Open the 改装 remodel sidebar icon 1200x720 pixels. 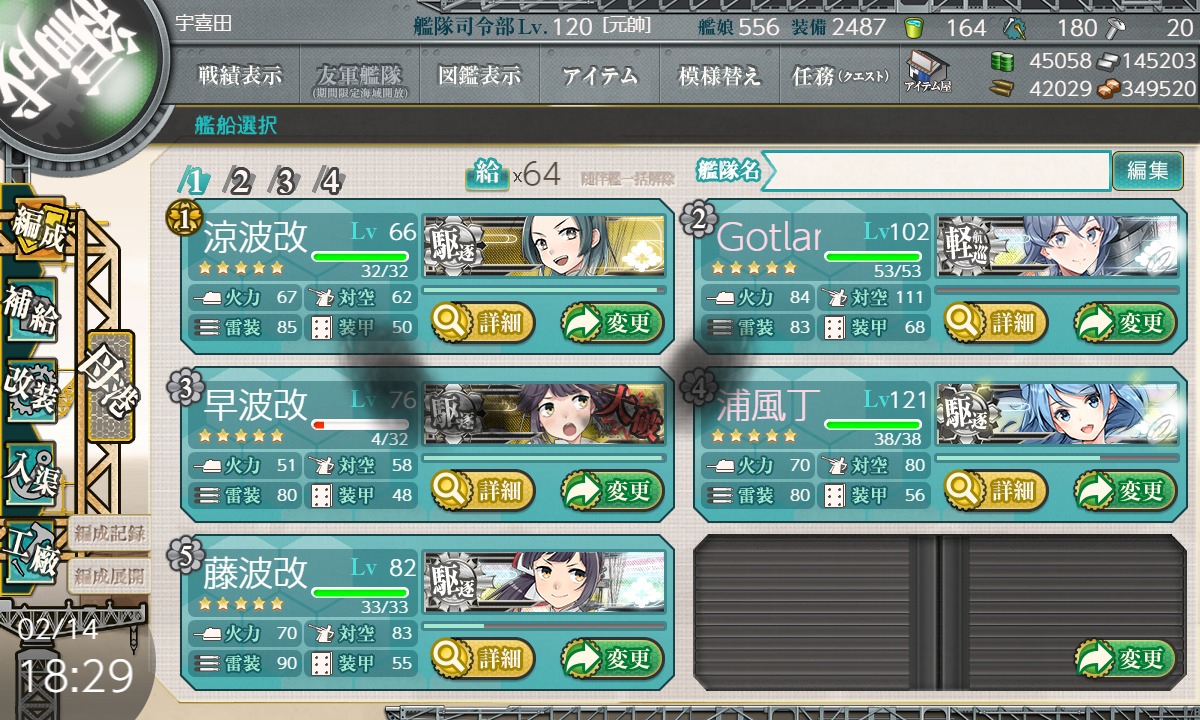coord(31,392)
